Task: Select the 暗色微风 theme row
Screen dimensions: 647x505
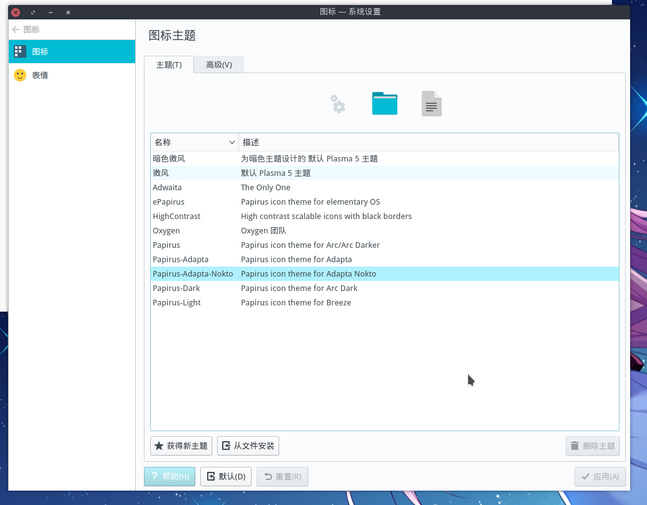Action: coord(385,158)
